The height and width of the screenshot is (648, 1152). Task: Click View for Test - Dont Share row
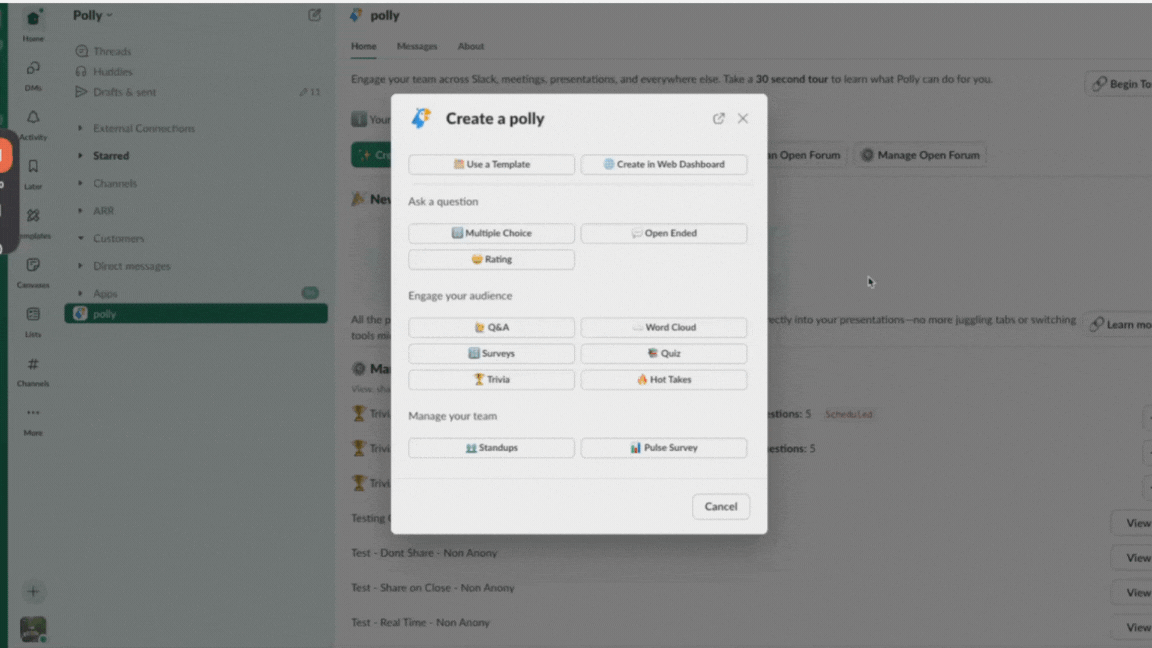coord(1133,558)
